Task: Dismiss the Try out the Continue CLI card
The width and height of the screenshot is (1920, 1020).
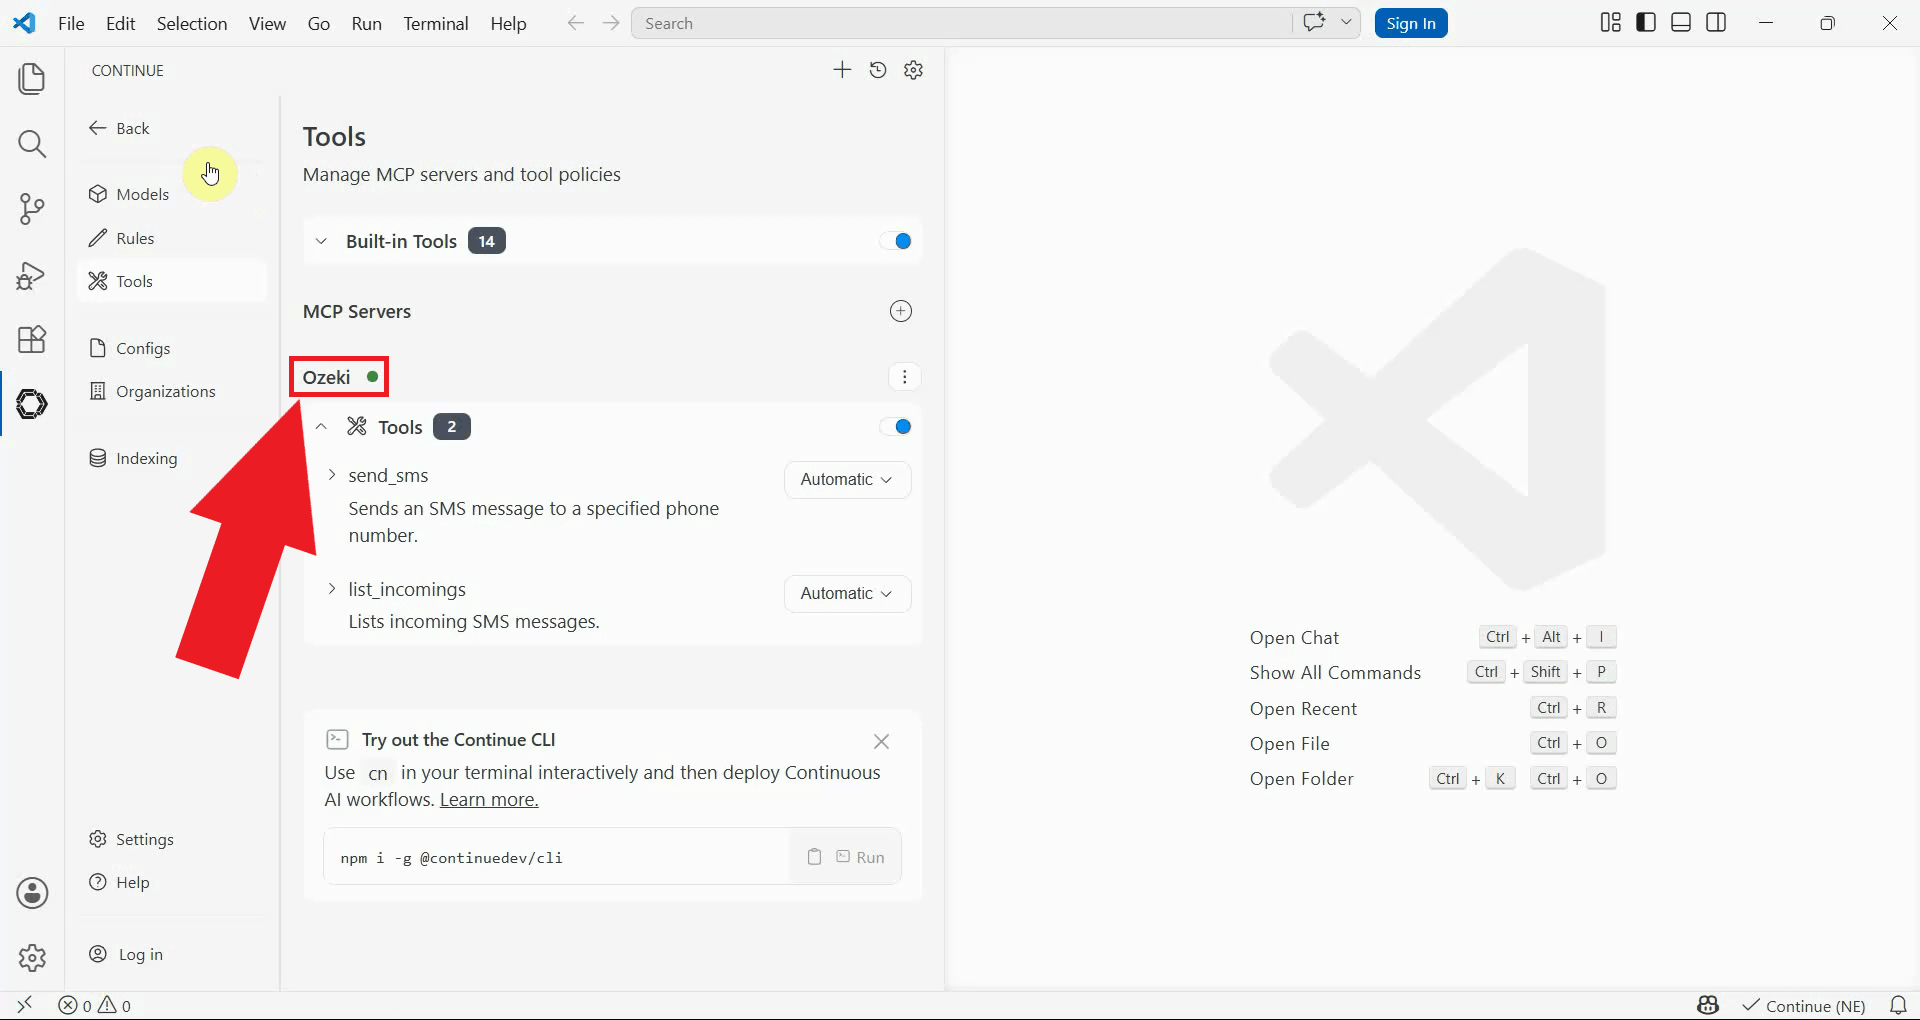Action: click(881, 741)
